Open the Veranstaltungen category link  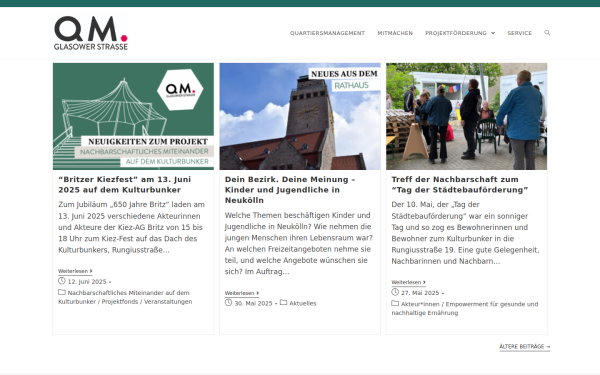(x=168, y=302)
